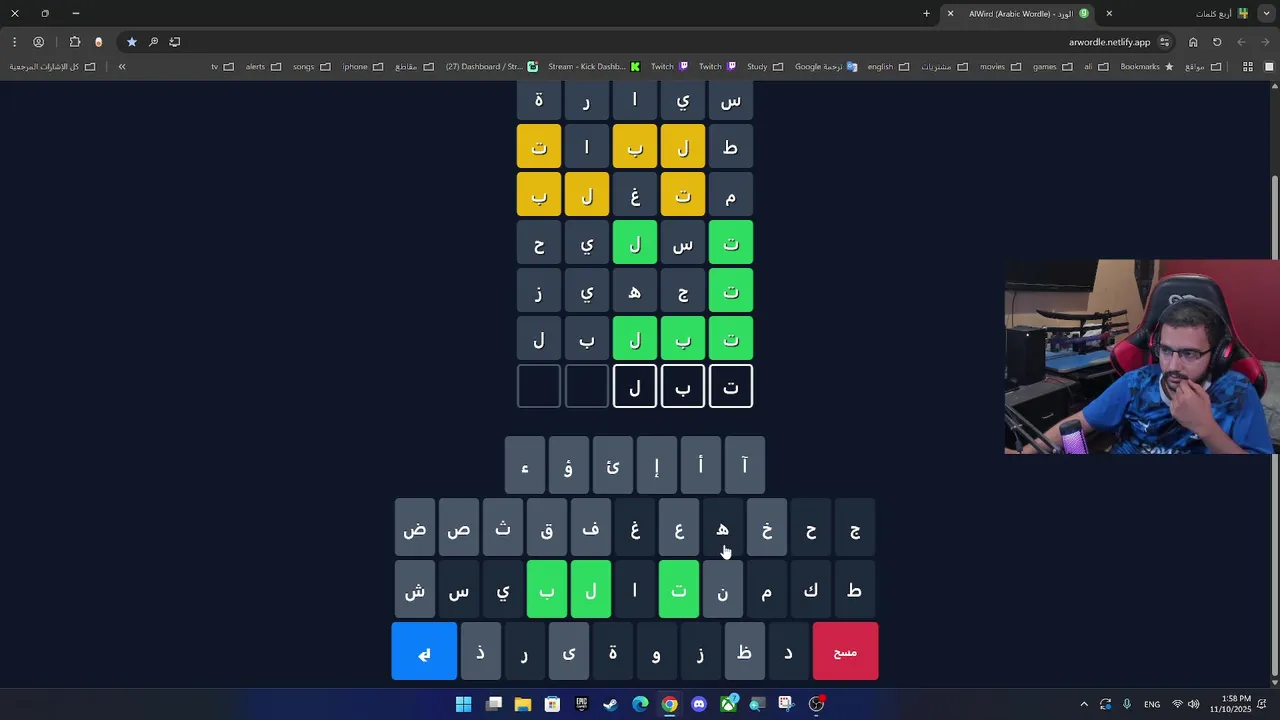Open the Chrome three-dot menu
Image resolution: width=1280 pixels, height=720 pixels.
point(14,42)
